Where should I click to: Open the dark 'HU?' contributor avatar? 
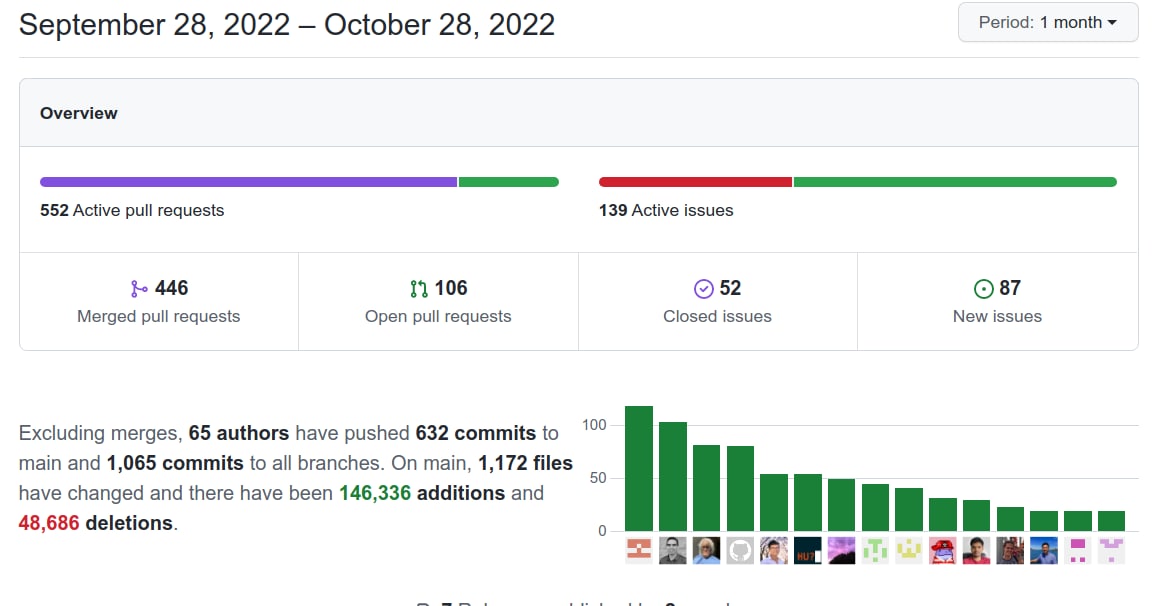tap(808, 551)
